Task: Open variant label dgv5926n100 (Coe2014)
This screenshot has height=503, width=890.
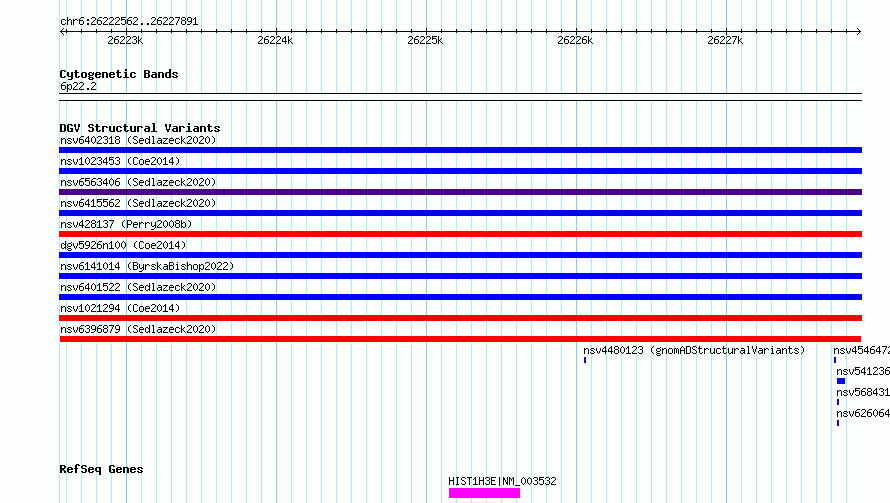Action: [123, 245]
